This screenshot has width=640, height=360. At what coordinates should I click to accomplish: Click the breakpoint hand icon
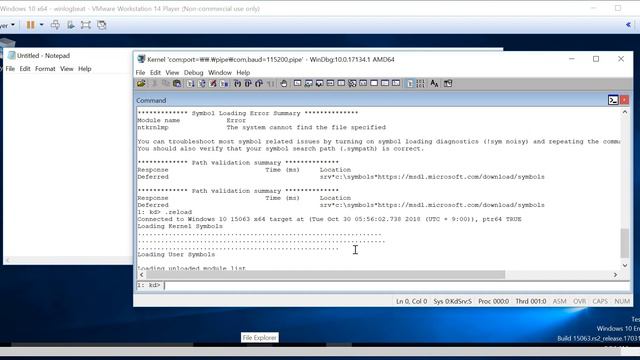(x=284, y=84)
